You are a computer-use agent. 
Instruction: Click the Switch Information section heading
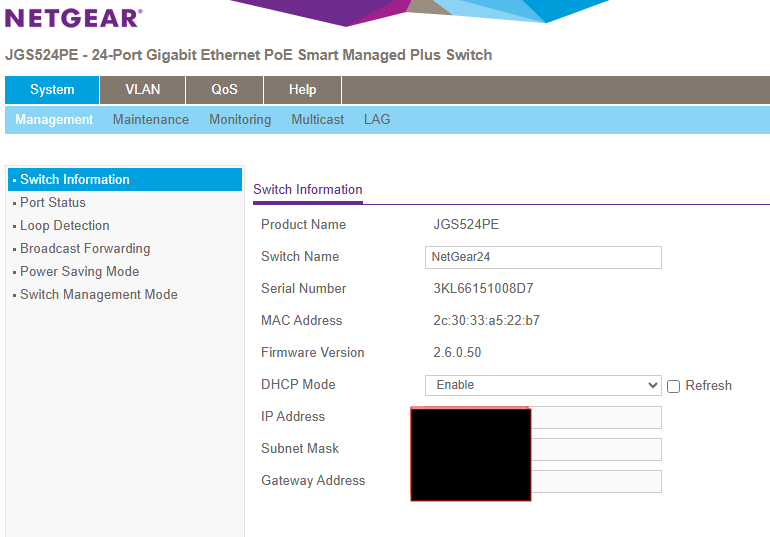coord(308,190)
